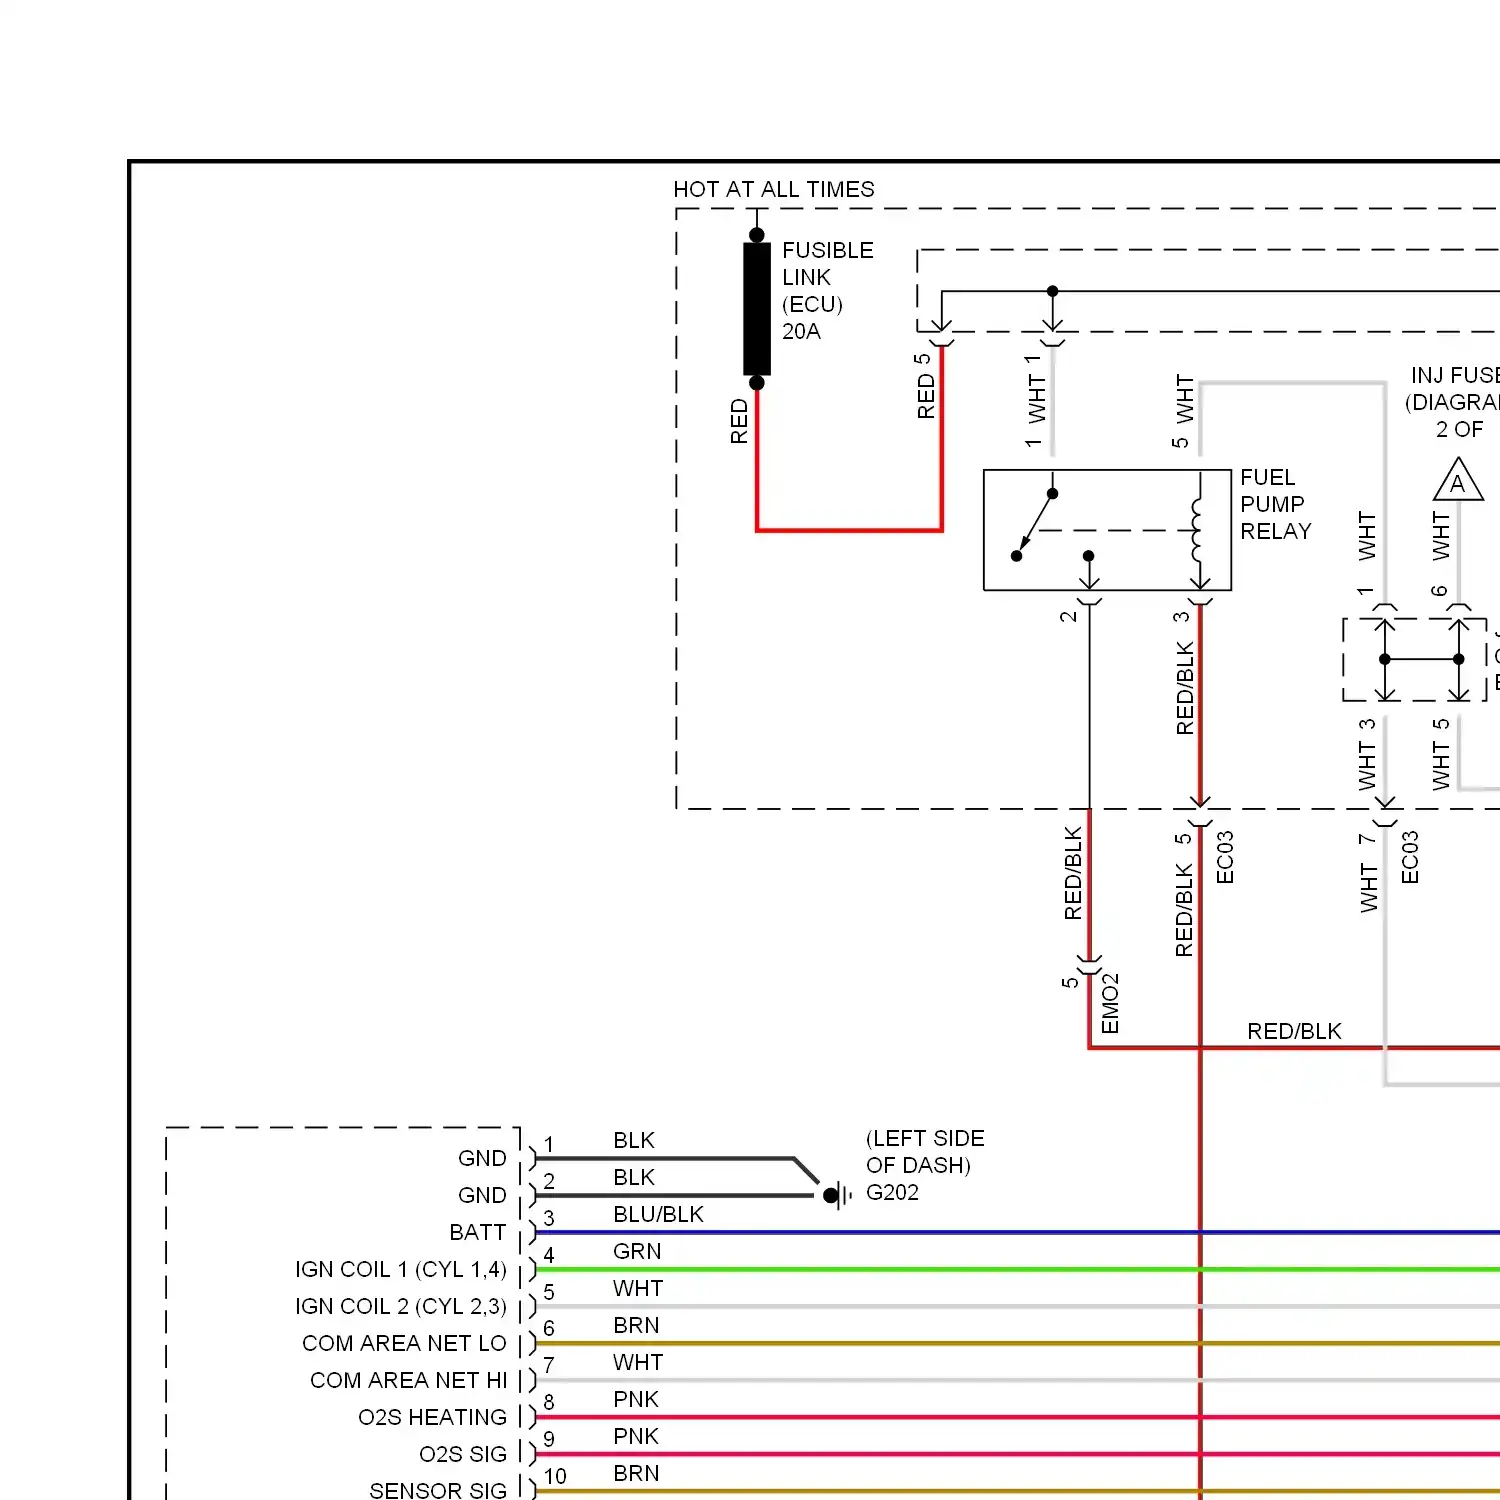Screen dimensions: 1500x1500
Task: Select the BLK label on pin 1
Action: coord(634,1140)
